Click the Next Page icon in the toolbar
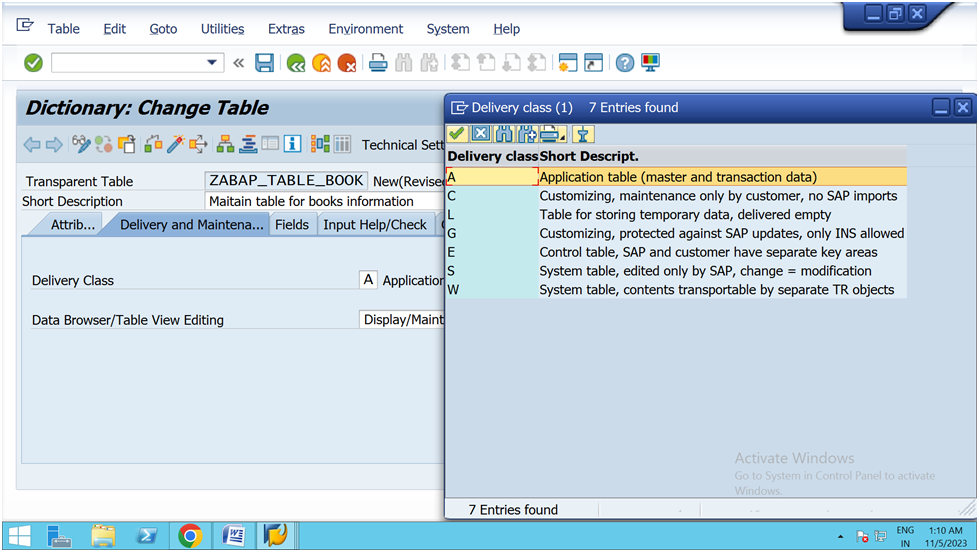 pos(511,62)
